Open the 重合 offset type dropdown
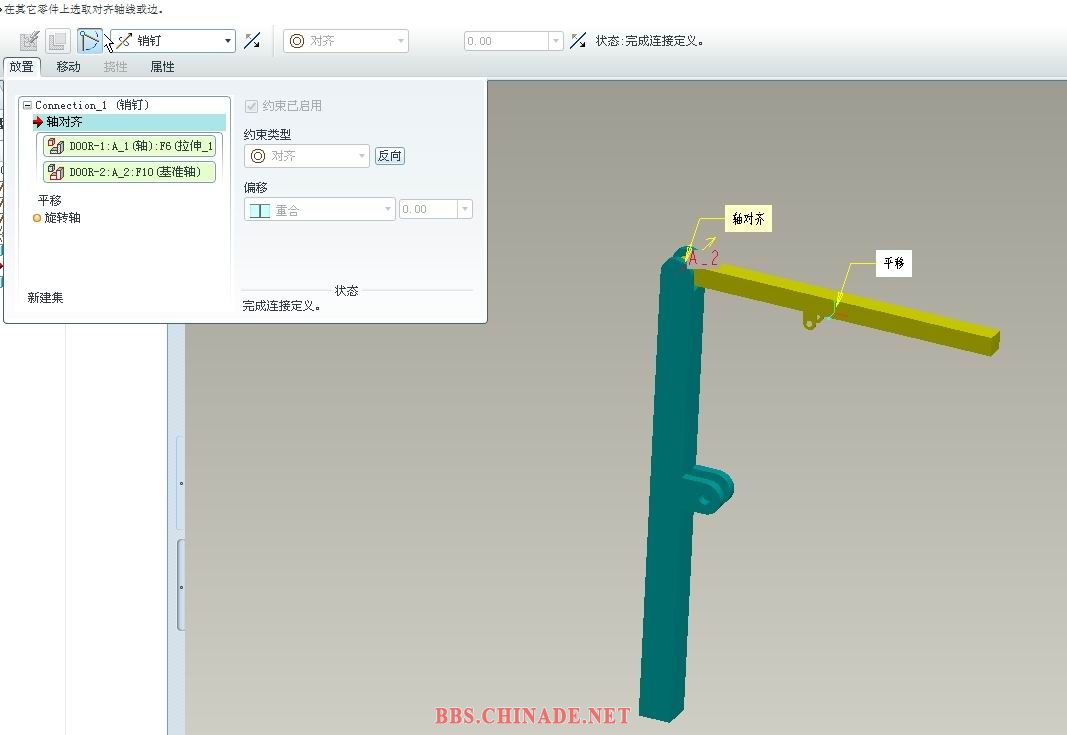Image resolution: width=1067 pixels, height=735 pixels. (x=320, y=210)
